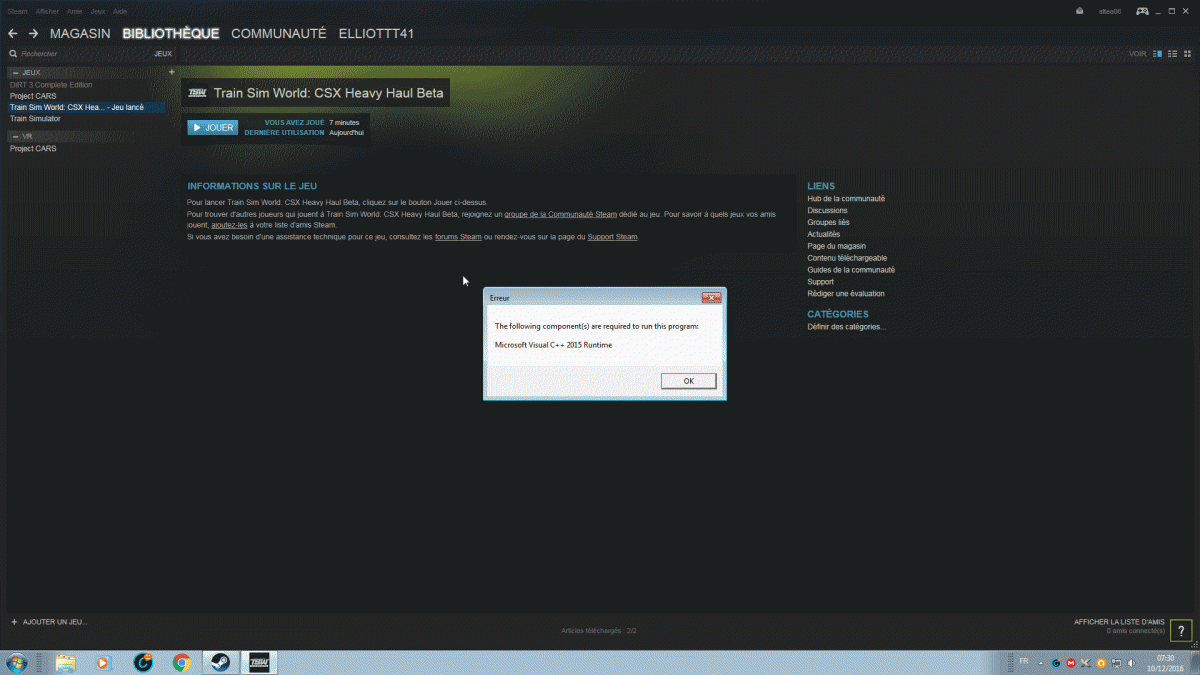The width and height of the screenshot is (1200, 675).
Task: Click the JOUER play button
Action: pyautogui.click(x=212, y=128)
